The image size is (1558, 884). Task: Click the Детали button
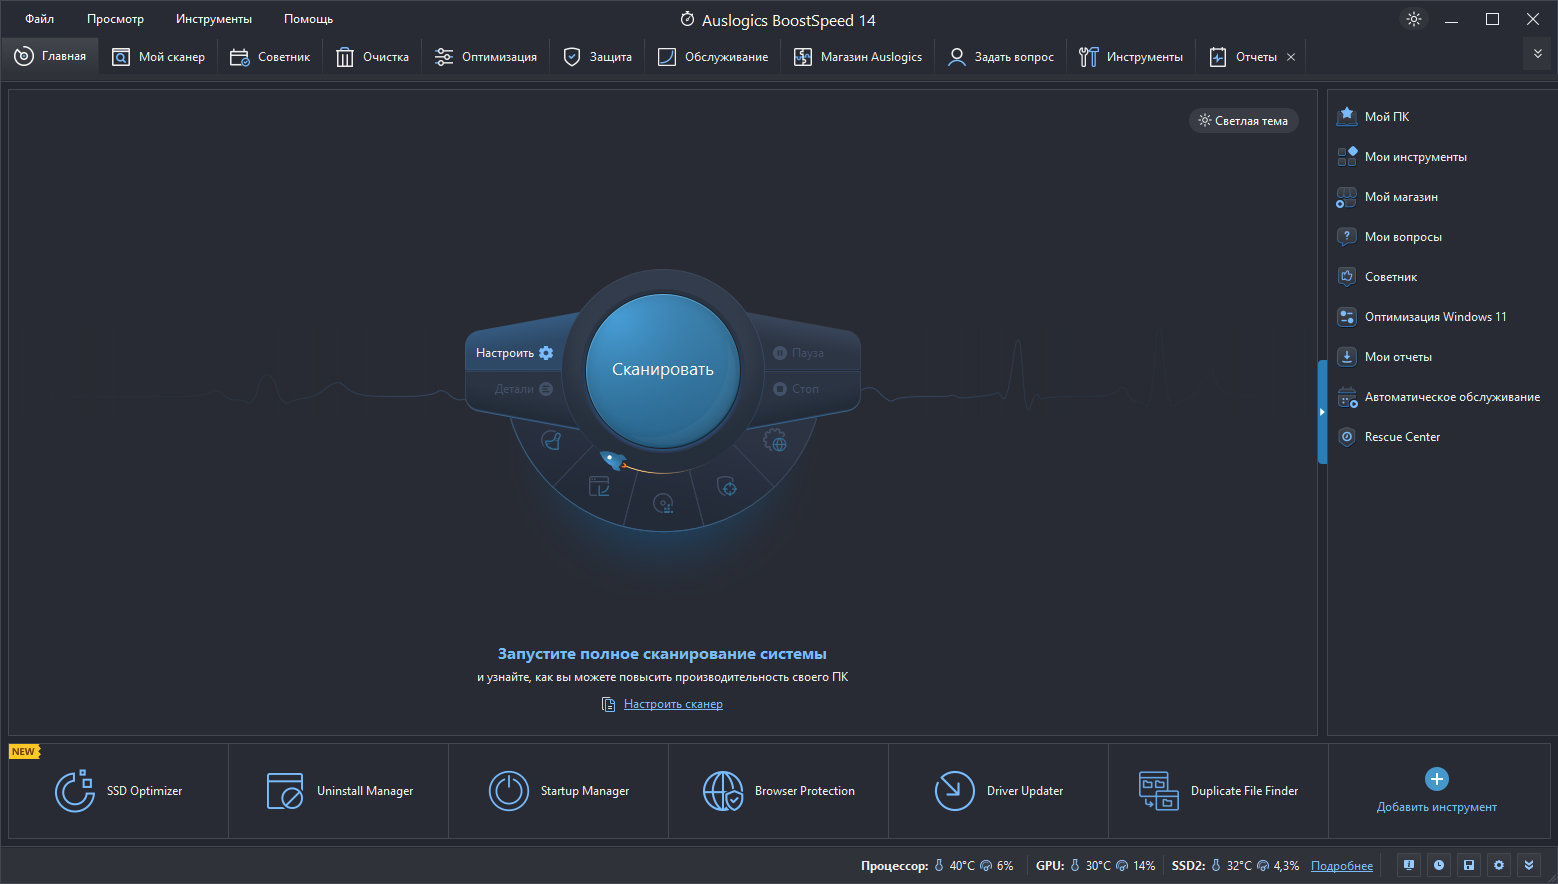click(523, 389)
